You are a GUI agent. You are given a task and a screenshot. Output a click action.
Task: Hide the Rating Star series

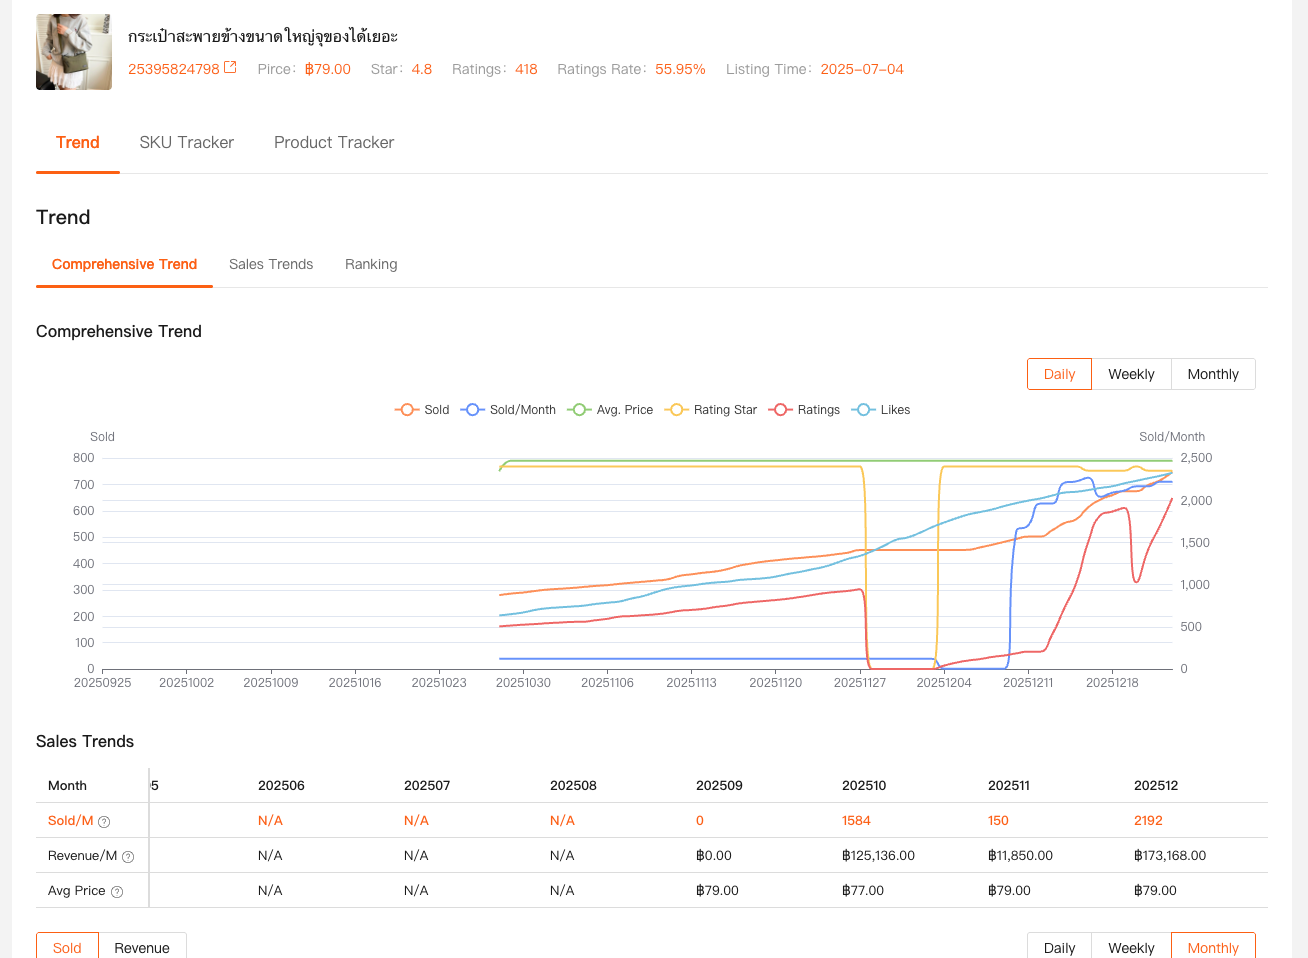(x=714, y=410)
